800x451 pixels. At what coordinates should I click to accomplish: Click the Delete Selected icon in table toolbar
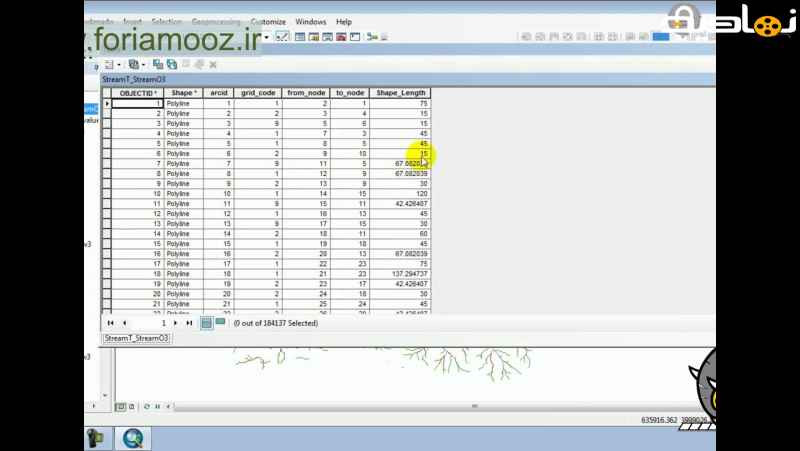click(212, 64)
